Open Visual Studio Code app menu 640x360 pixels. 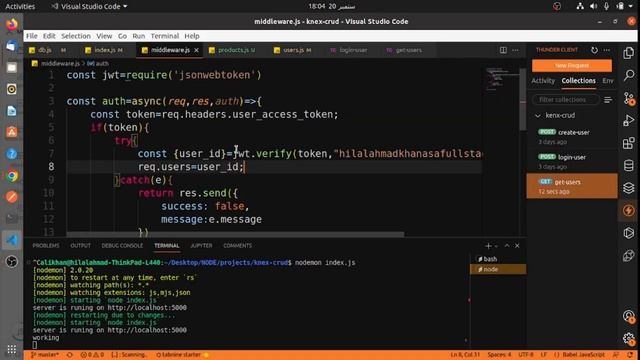click(89, 7)
